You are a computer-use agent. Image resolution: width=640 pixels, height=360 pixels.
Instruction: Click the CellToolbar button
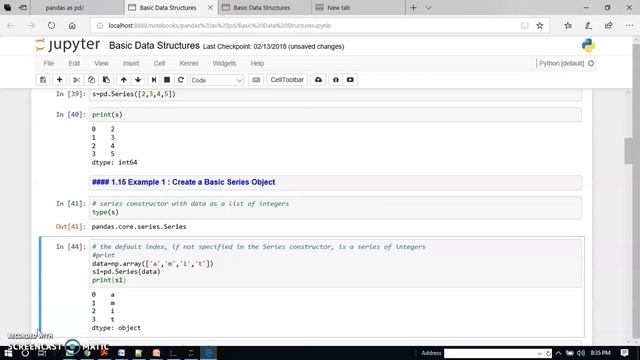coord(287,80)
